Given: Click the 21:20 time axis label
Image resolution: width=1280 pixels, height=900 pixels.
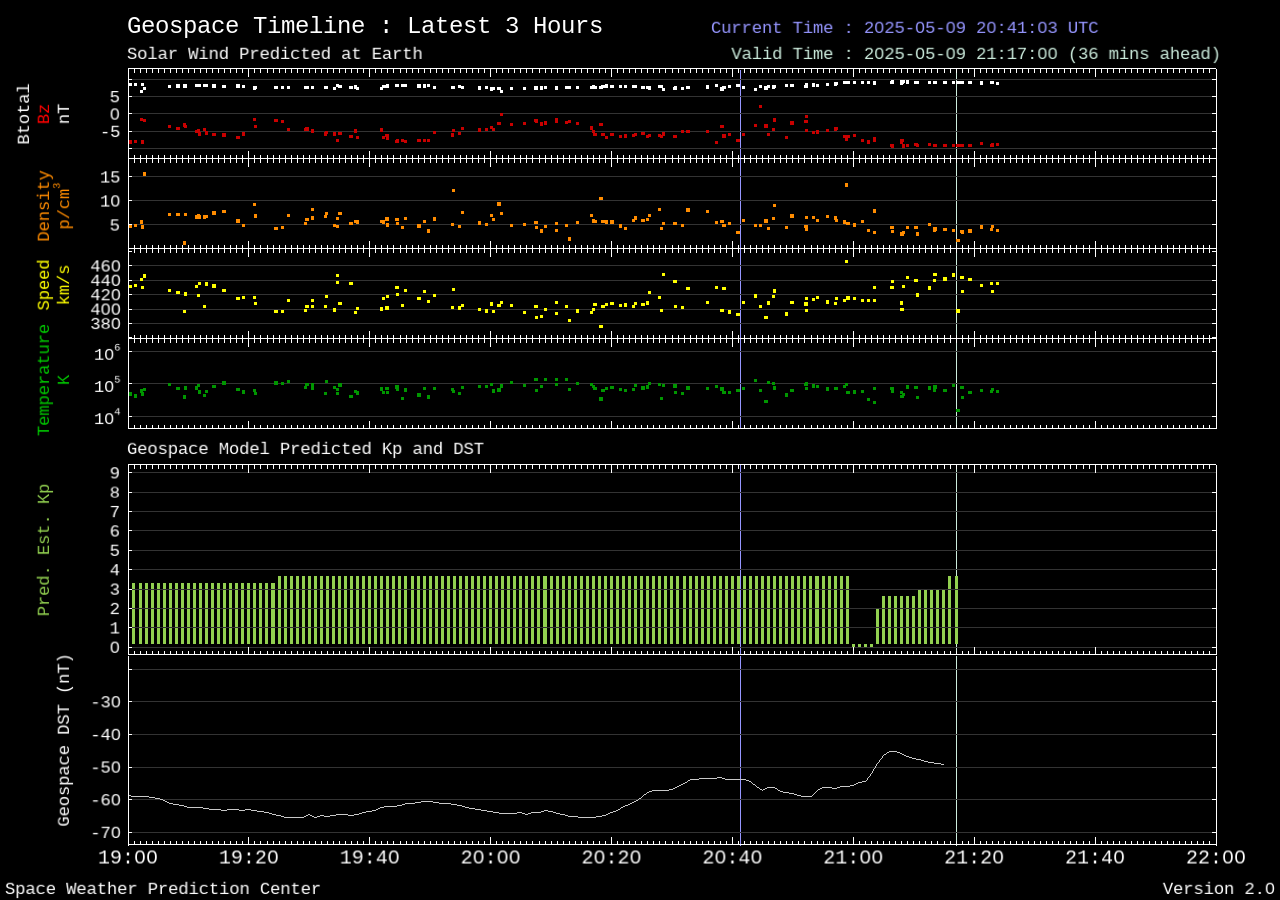Looking at the screenshot, I should (x=974, y=857).
